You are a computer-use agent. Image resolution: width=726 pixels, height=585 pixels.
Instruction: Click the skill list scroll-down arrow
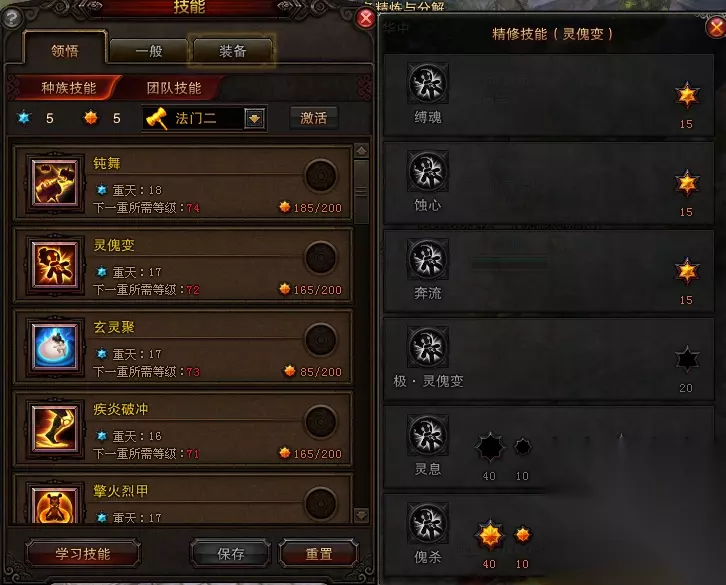click(x=361, y=515)
